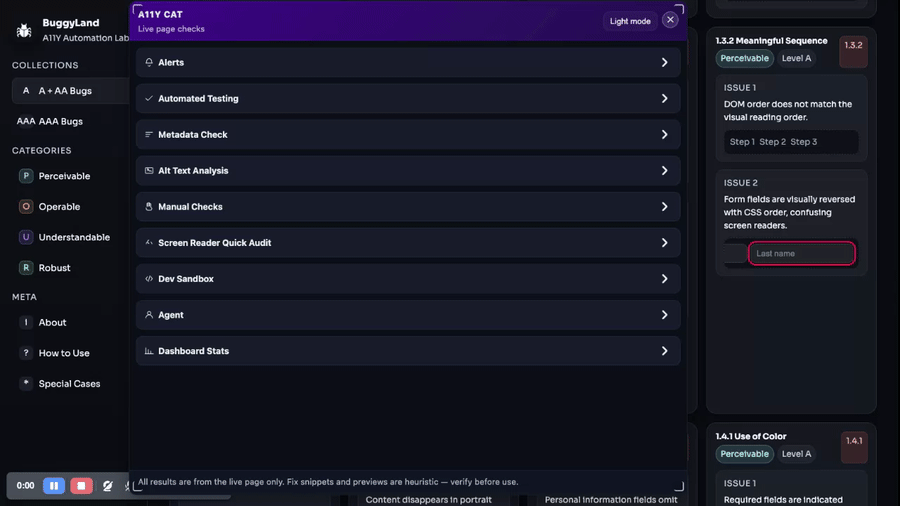Click the Alerts row label
The image size is (900, 506).
(x=171, y=63)
